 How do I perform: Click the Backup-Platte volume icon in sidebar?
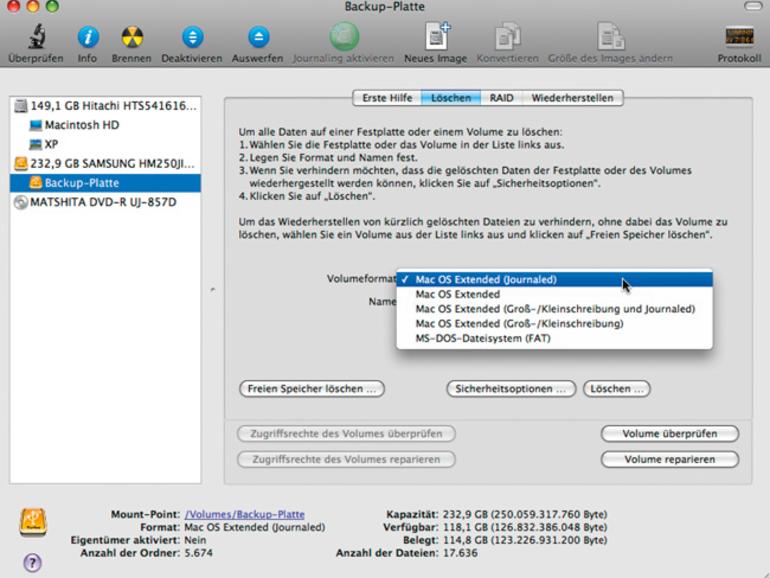coord(35,183)
